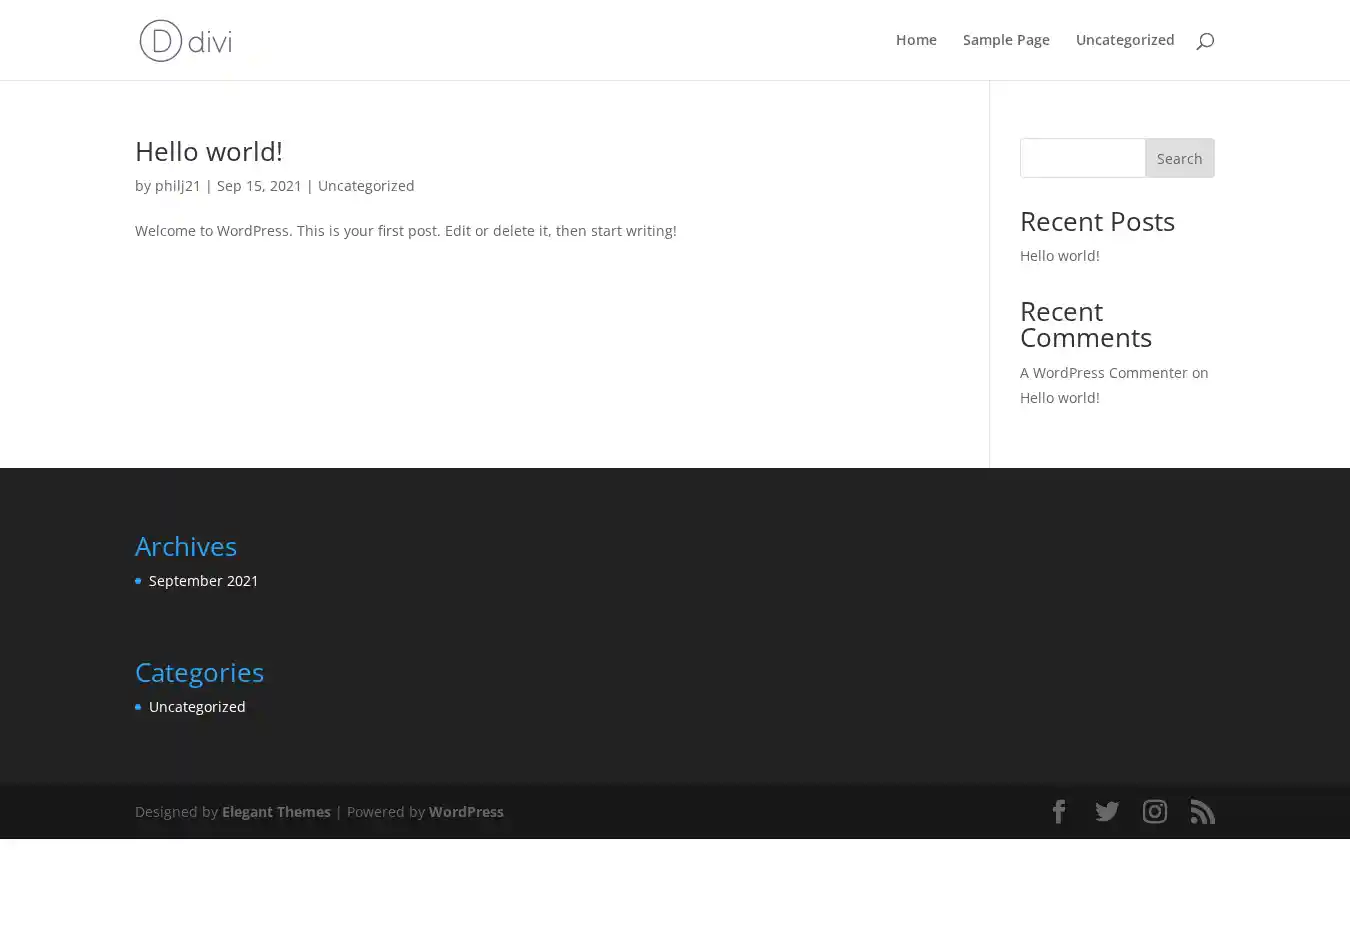Open the Hello world! post title
This screenshot has width=1350, height=940.
pyautogui.click(x=208, y=151)
